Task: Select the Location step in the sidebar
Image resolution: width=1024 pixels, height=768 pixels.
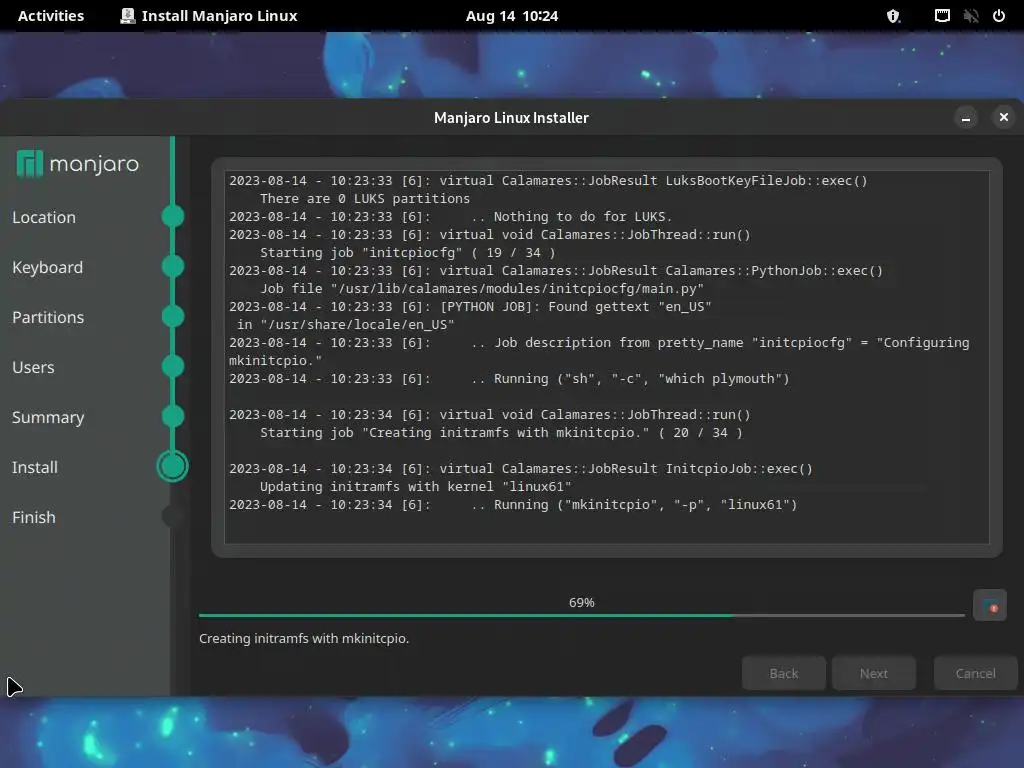Action: click(44, 217)
